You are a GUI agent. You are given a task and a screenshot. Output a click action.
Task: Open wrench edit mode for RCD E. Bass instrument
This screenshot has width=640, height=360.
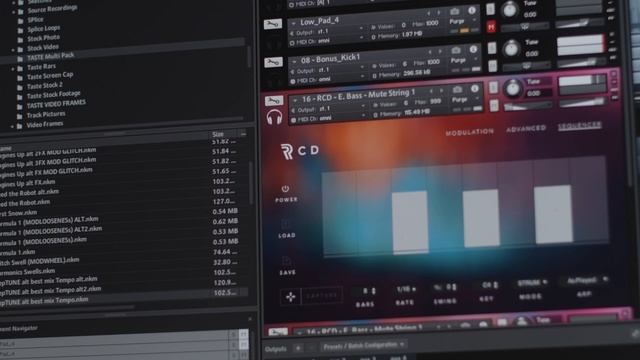click(273, 101)
